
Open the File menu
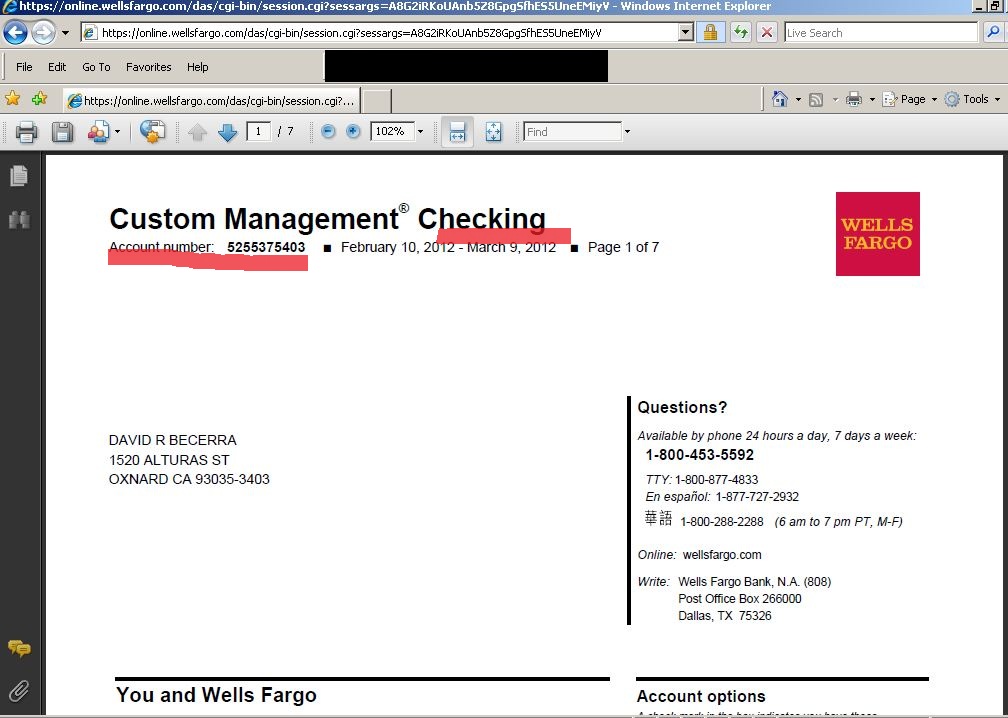pyautogui.click(x=24, y=67)
